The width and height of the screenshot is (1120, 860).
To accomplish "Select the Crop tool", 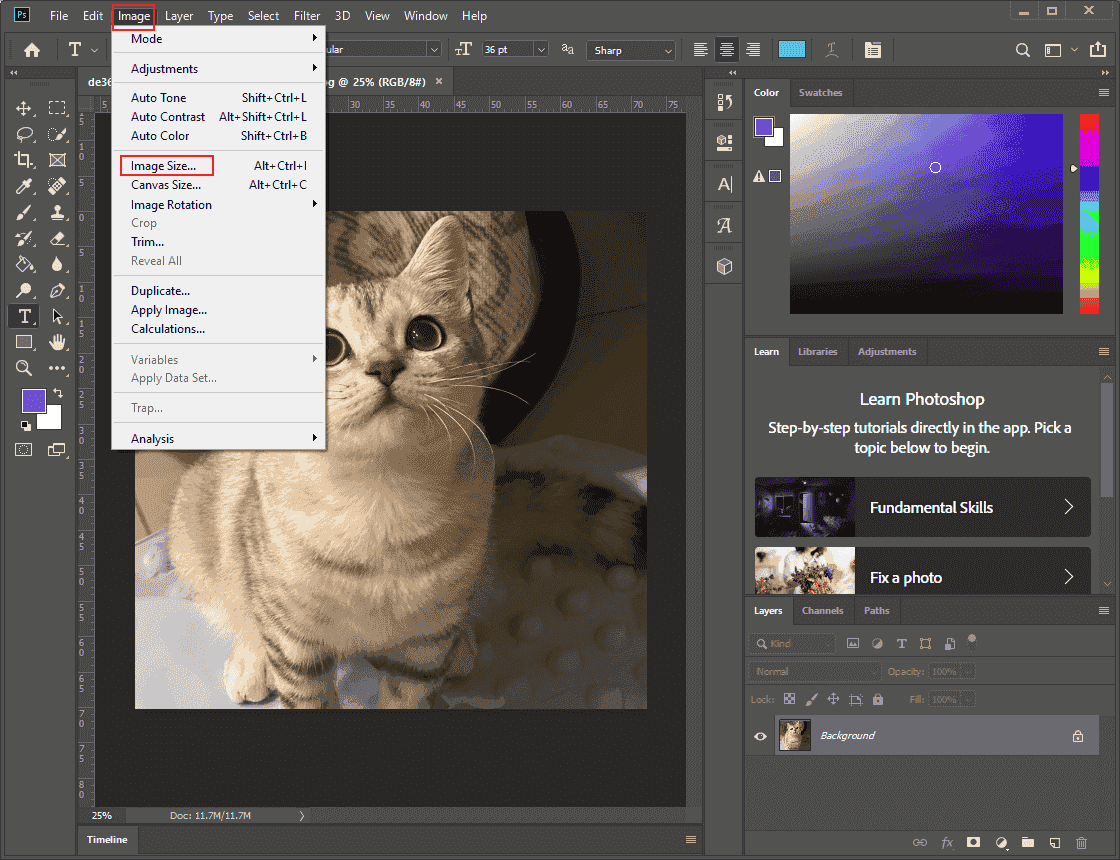I will pyautogui.click(x=22, y=160).
